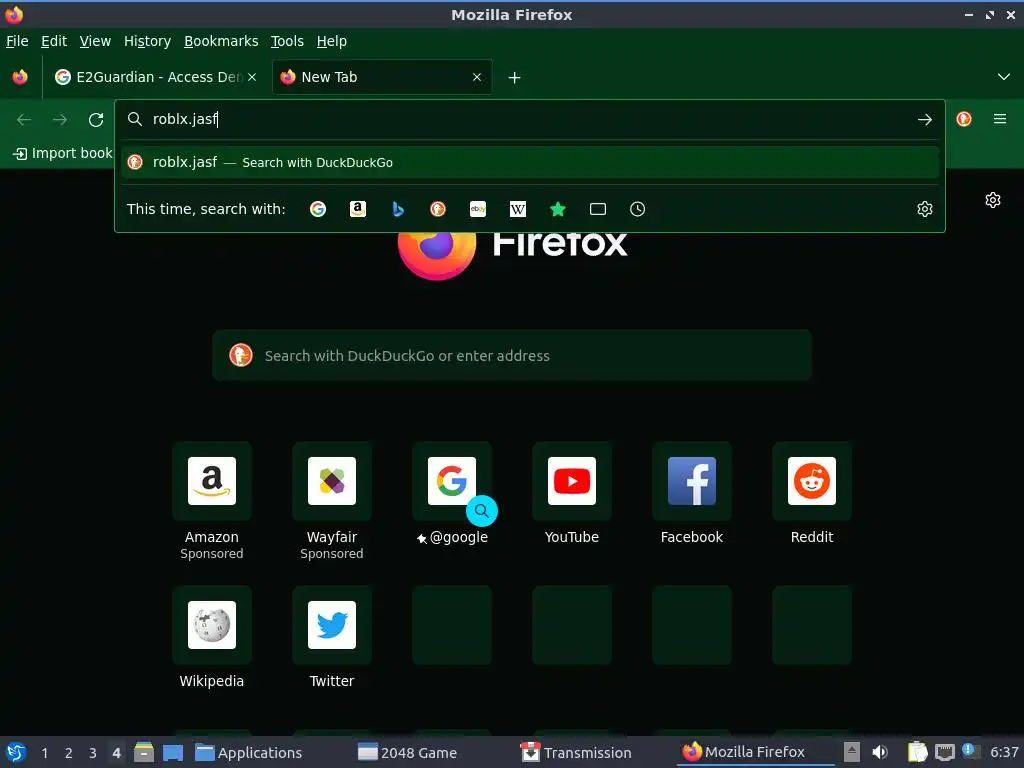Search bookmarks using green star icon
This screenshot has height=768, width=1024.
[x=558, y=209]
